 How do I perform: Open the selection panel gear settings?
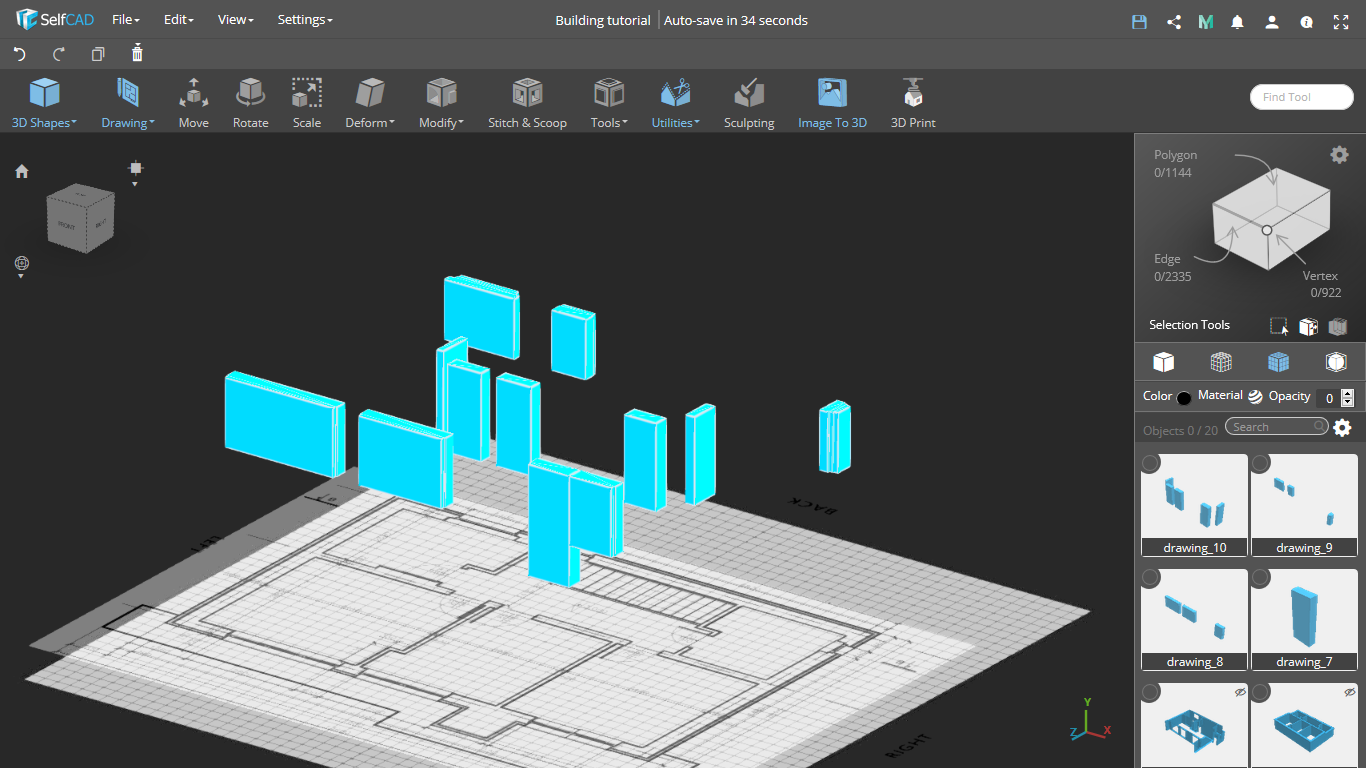coord(1339,154)
